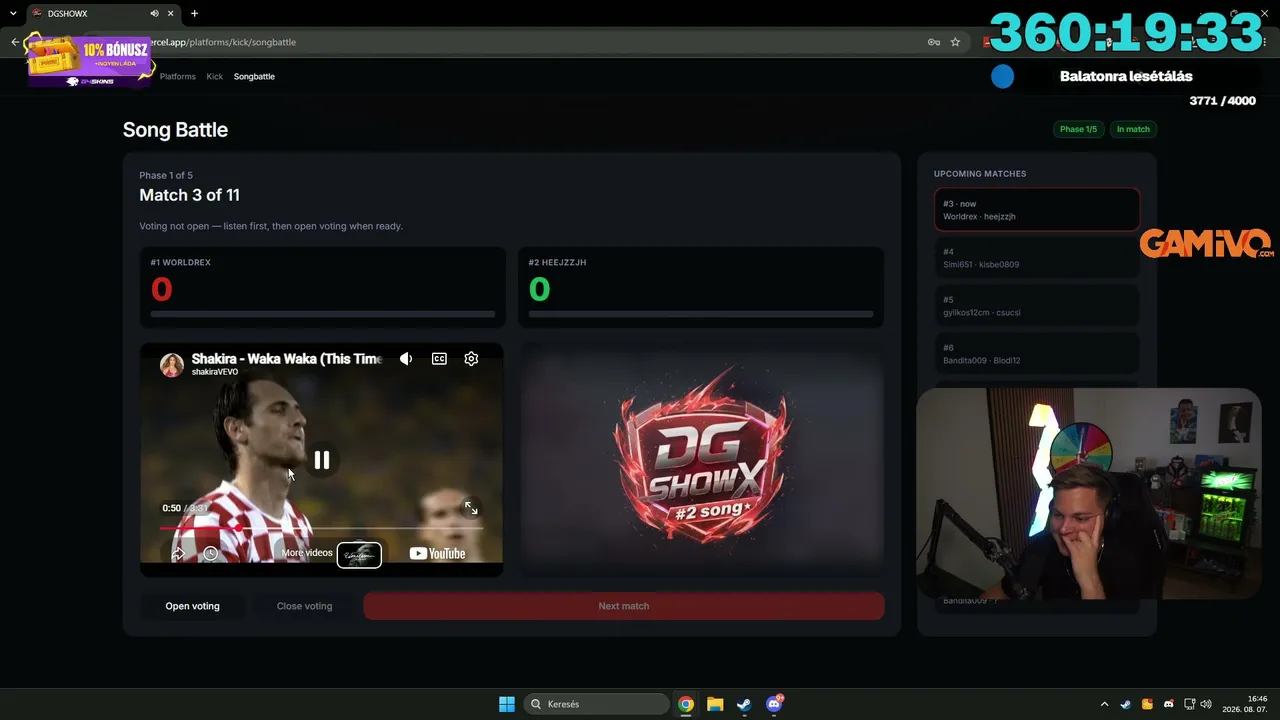Mute the YouTube player volume
Image resolution: width=1280 pixels, height=720 pixels.
[406, 359]
